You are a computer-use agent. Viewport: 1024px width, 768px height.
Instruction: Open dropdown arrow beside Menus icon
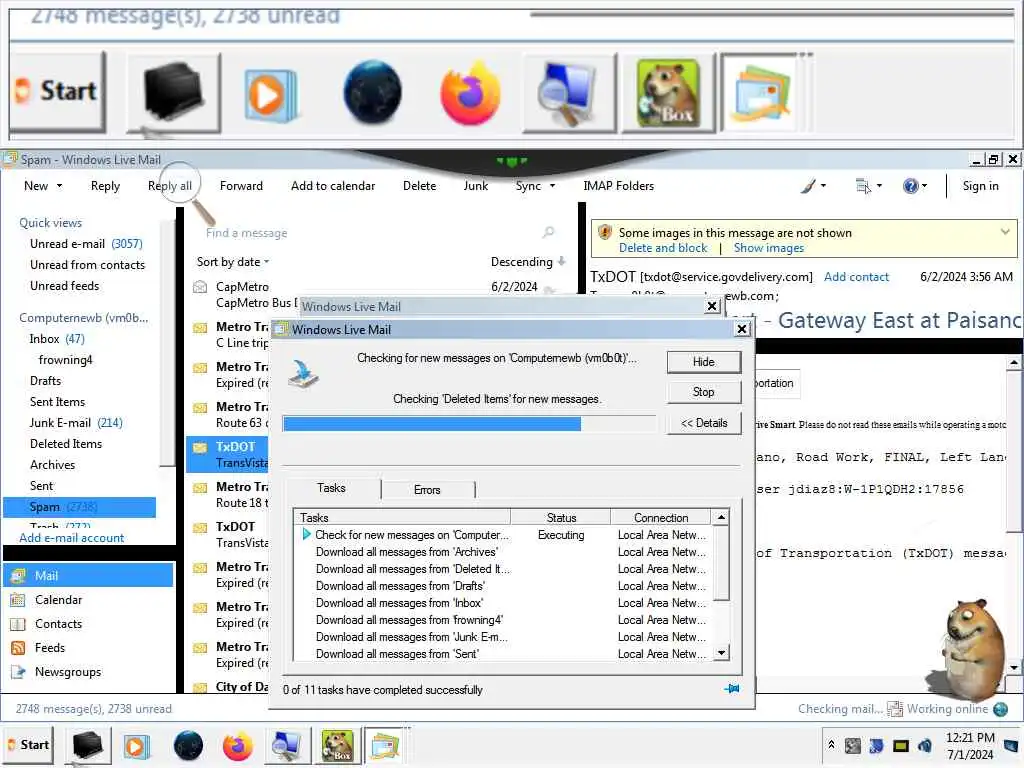[x=879, y=186]
